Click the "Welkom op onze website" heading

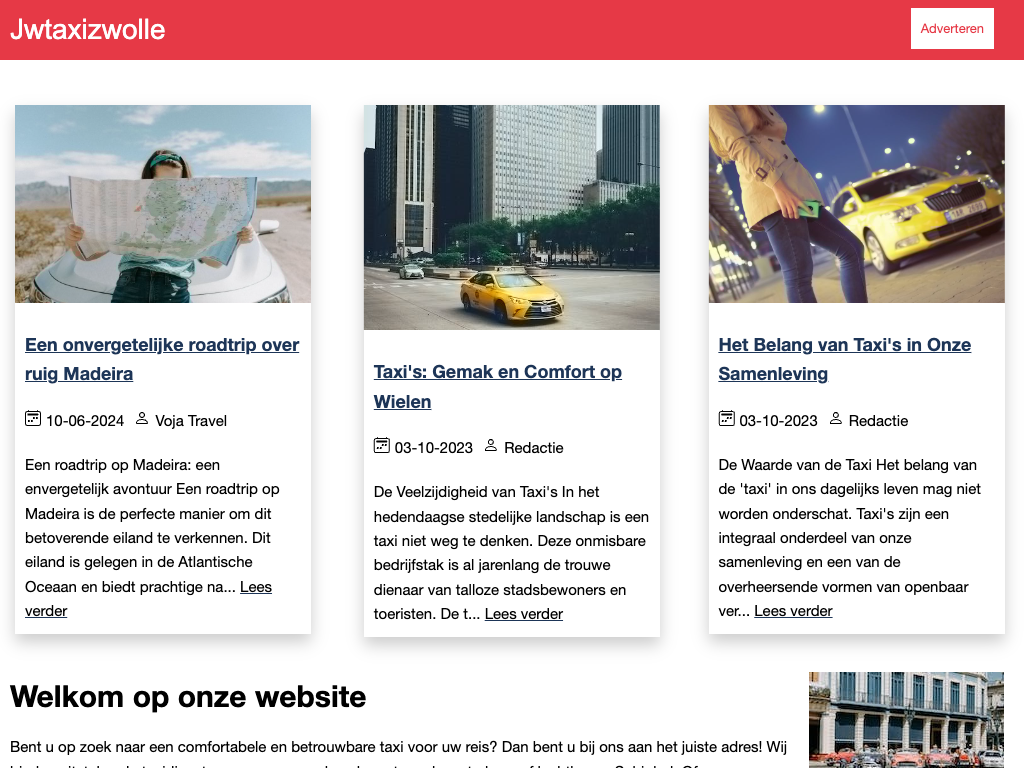[188, 696]
